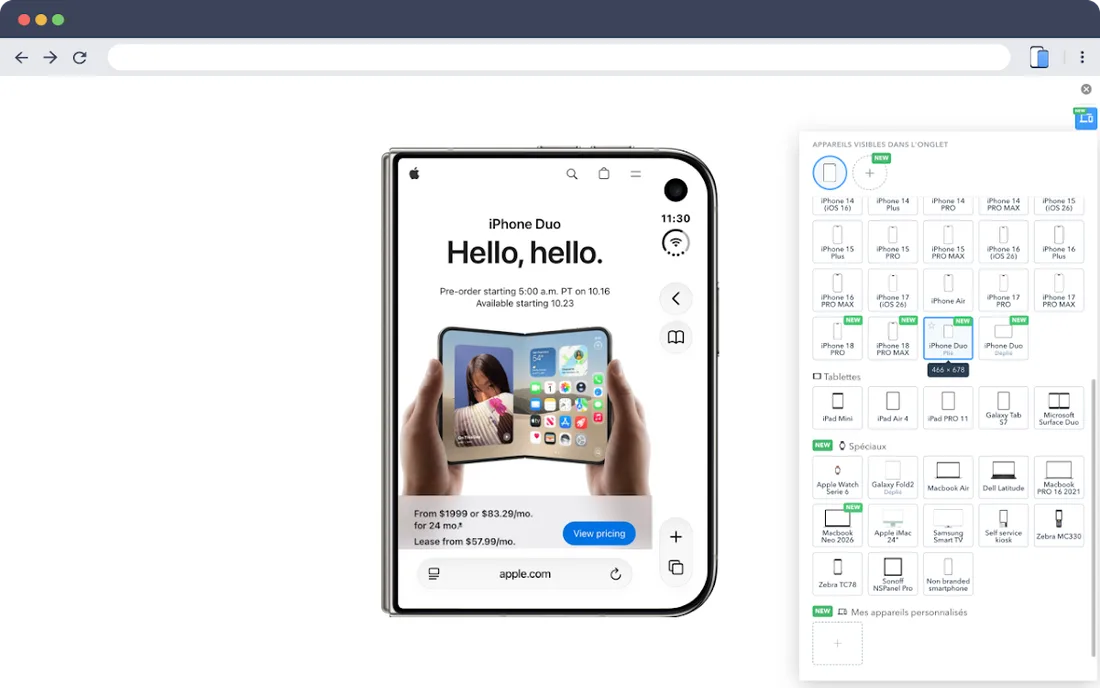Screen dimensions: 1100x688
Task: Choose the Apple iMac 24" device
Action: 892,525
